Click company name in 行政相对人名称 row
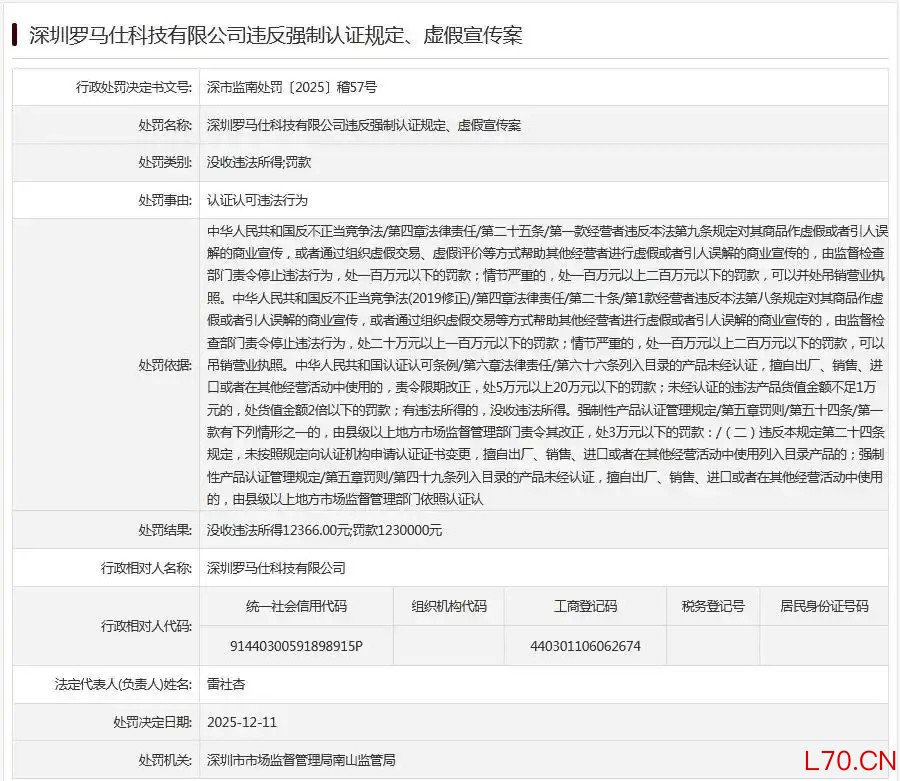This screenshot has width=900, height=781. 276,567
